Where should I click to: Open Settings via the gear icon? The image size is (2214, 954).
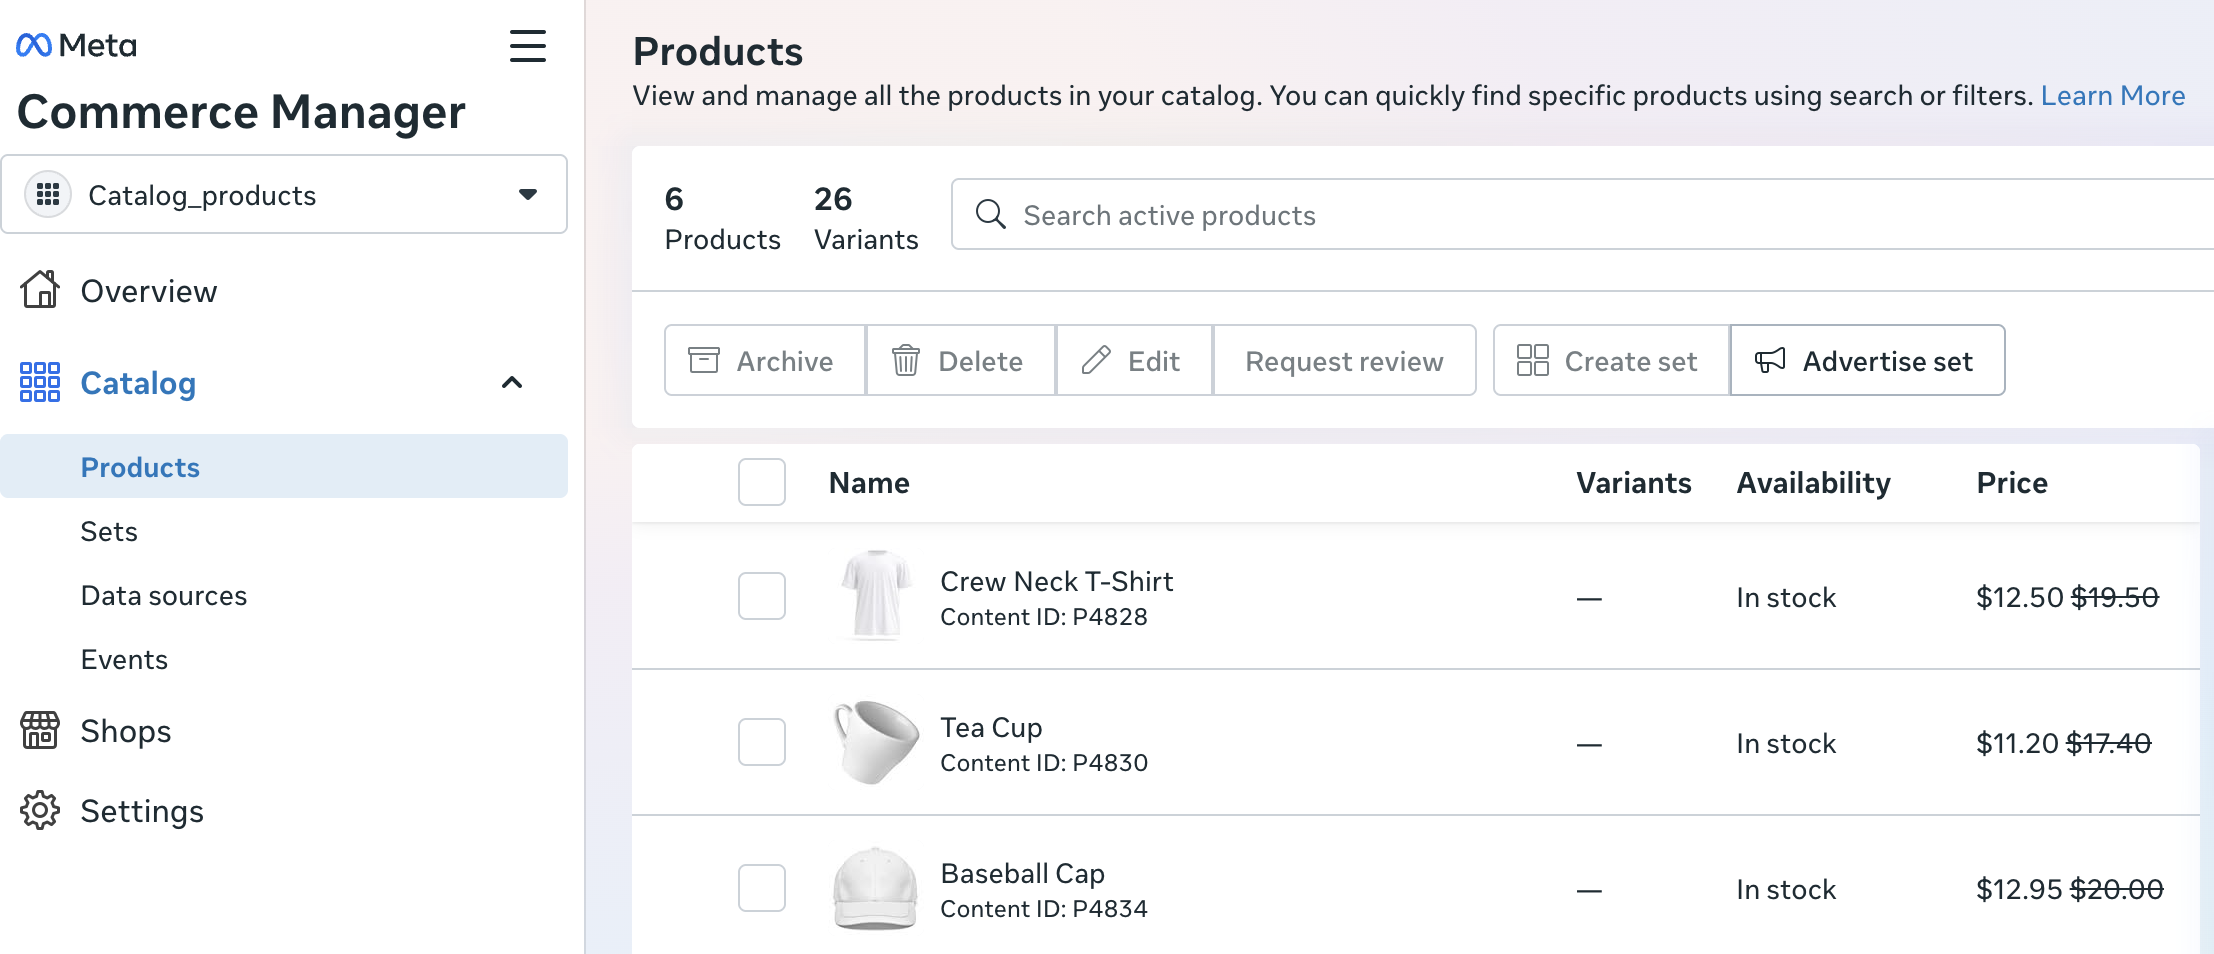click(40, 811)
